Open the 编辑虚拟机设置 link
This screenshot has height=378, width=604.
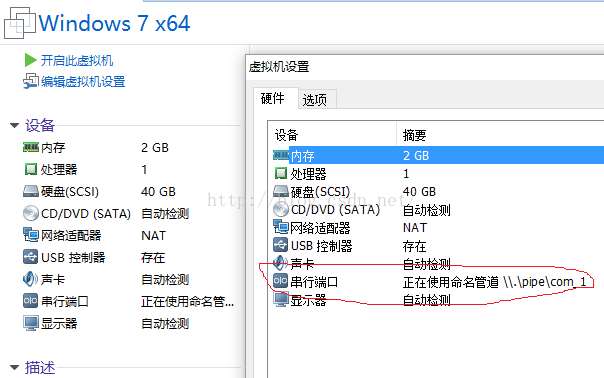pos(83,81)
